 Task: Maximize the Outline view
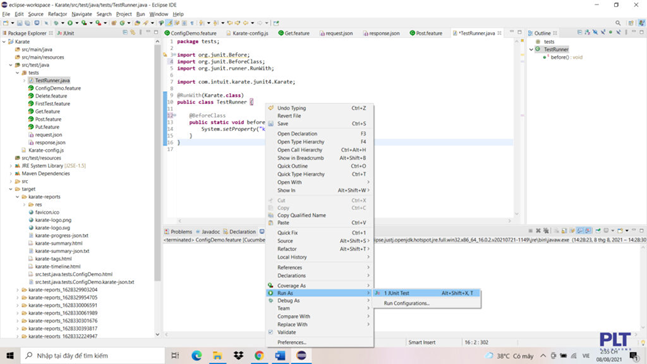[x=642, y=32]
